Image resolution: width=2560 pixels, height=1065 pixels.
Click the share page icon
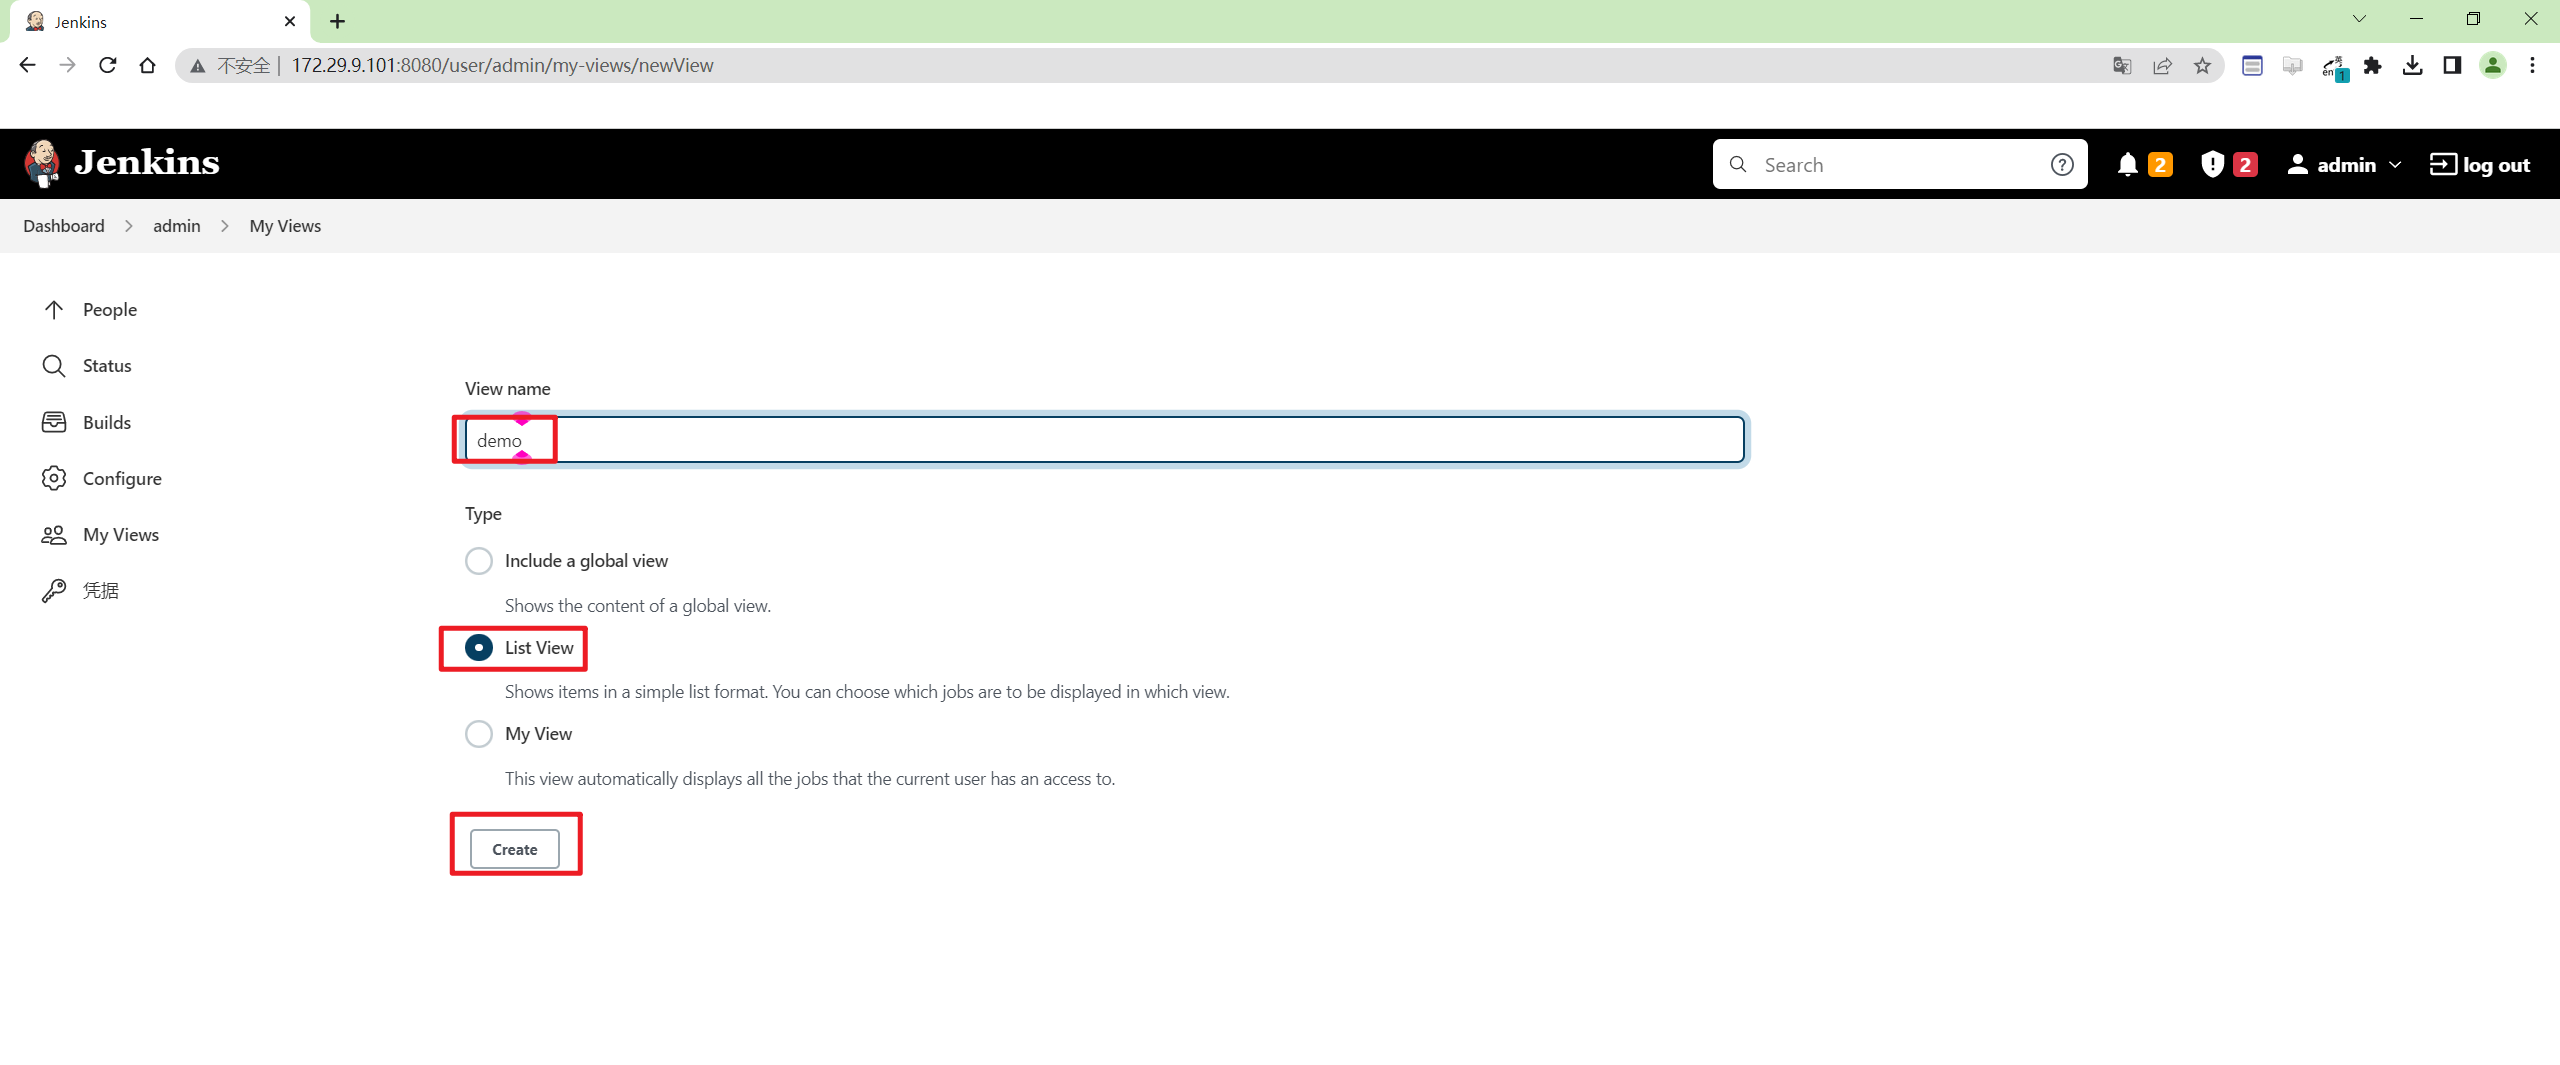pyautogui.click(x=2162, y=65)
